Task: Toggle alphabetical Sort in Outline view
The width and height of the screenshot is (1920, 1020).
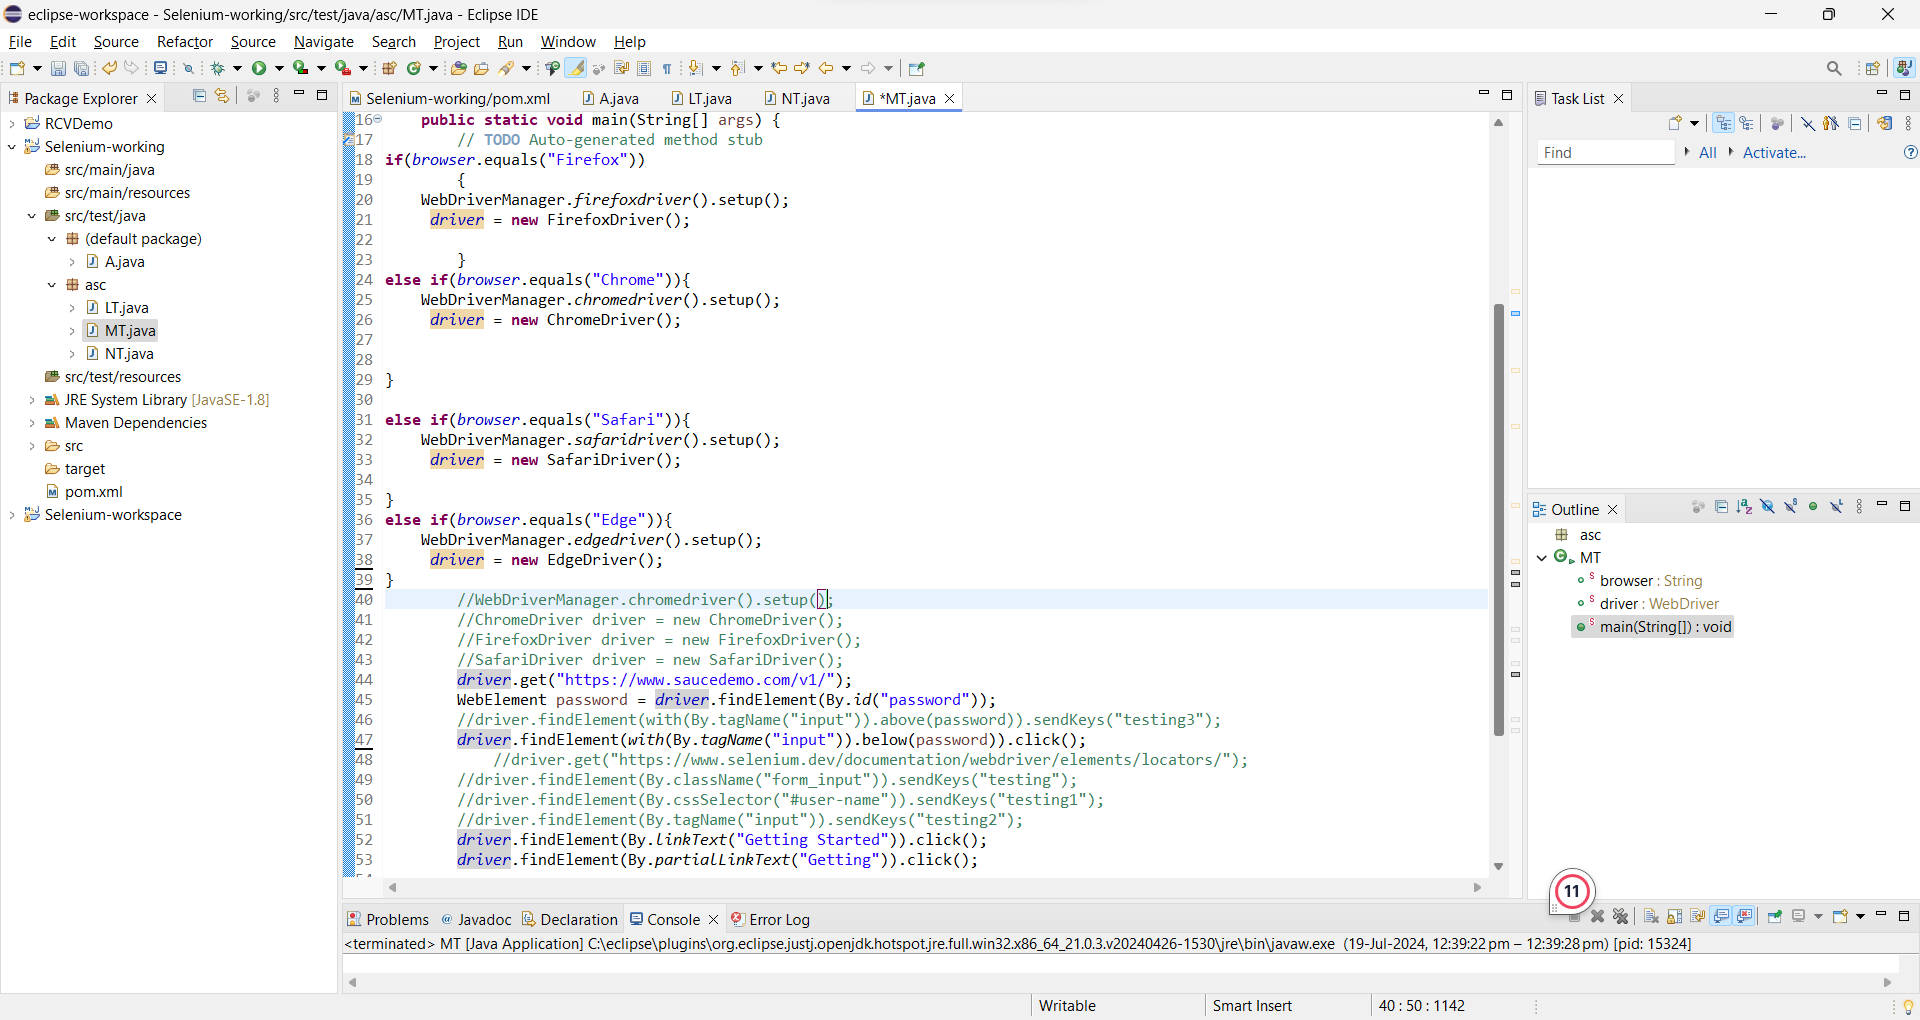Action: pyautogui.click(x=1744, y=507)
